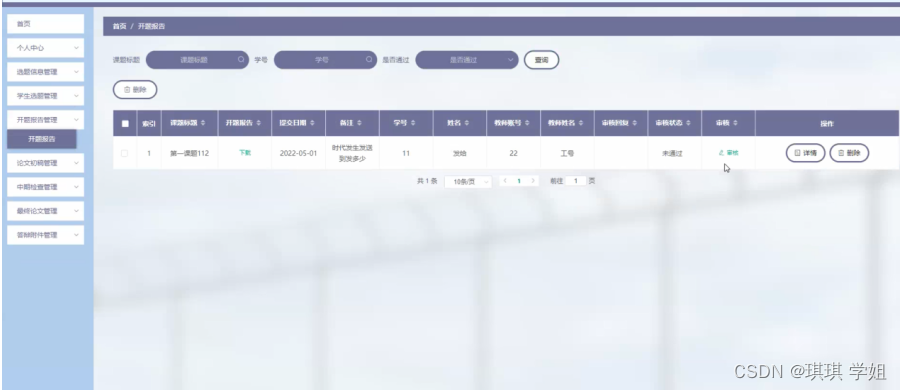Expand 最终论文管理 sidebar menu
This screenshot has height=390, width=902.
[x=45, y=211]
